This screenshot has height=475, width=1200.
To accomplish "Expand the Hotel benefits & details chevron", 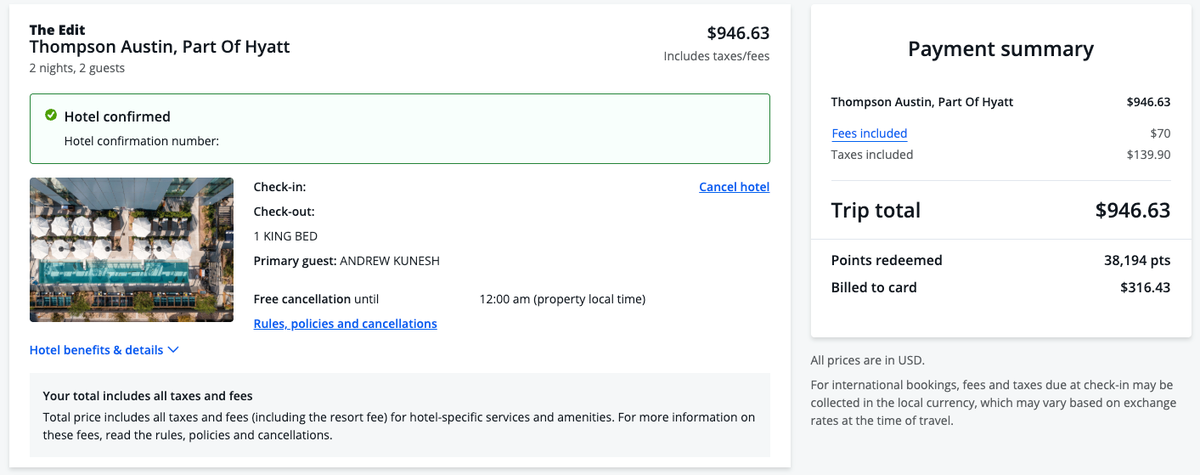I will coord(173,350).
